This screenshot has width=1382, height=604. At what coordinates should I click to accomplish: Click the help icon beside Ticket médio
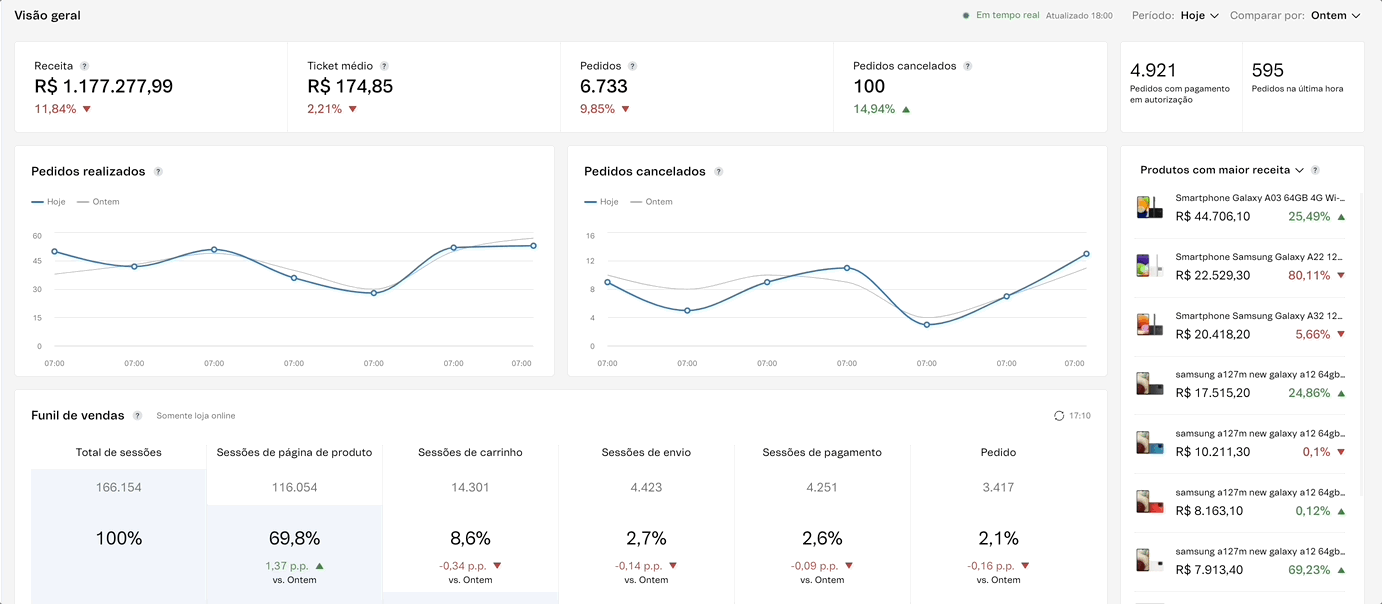384,66
